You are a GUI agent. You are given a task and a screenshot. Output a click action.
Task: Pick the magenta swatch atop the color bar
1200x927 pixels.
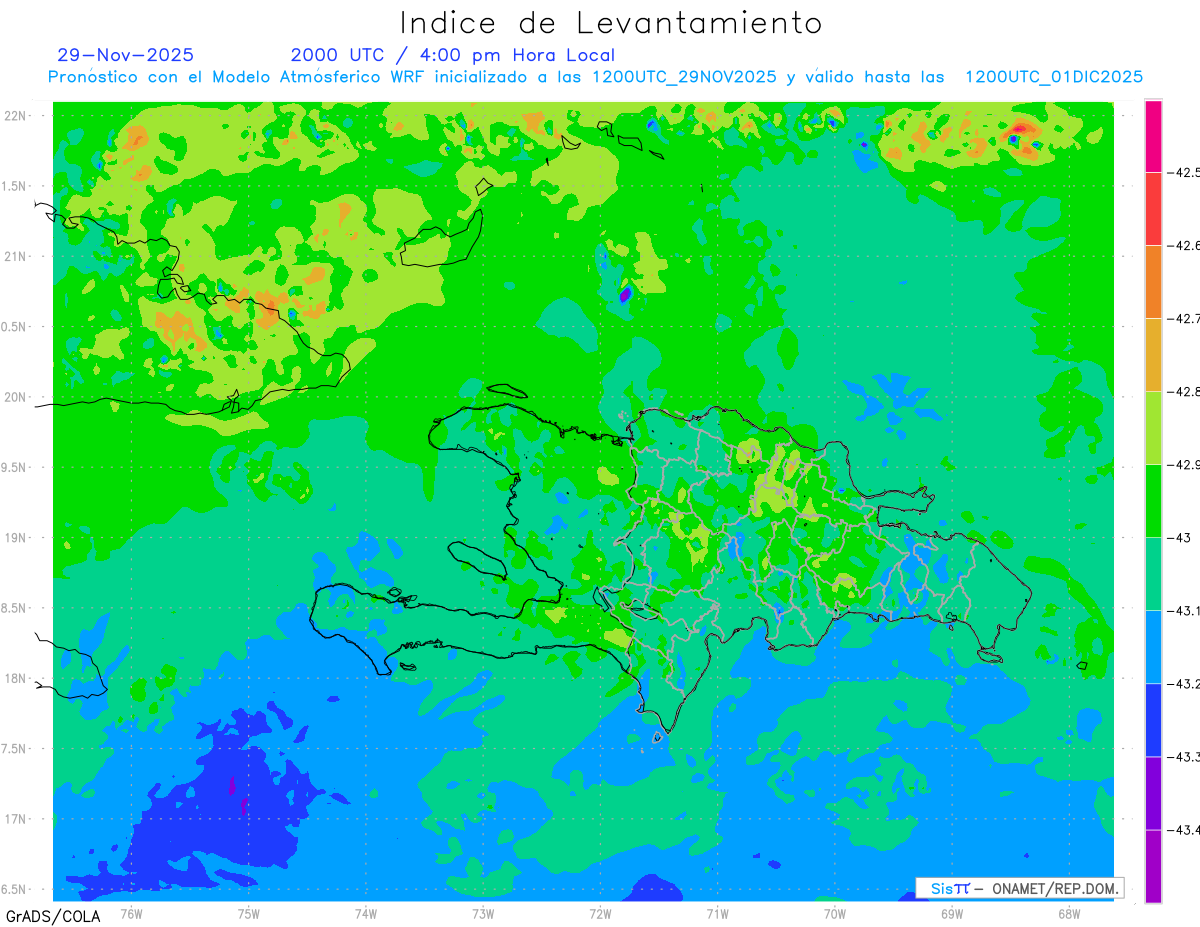pos(1153,136)
